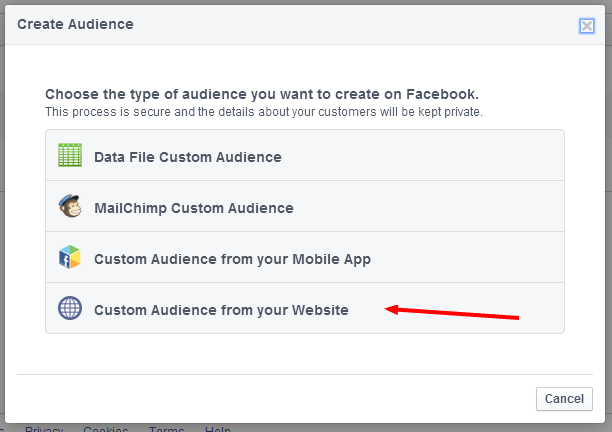Click the globe Website icon
The height and width of the screenshot is (432, 612).
pos(70,308)
